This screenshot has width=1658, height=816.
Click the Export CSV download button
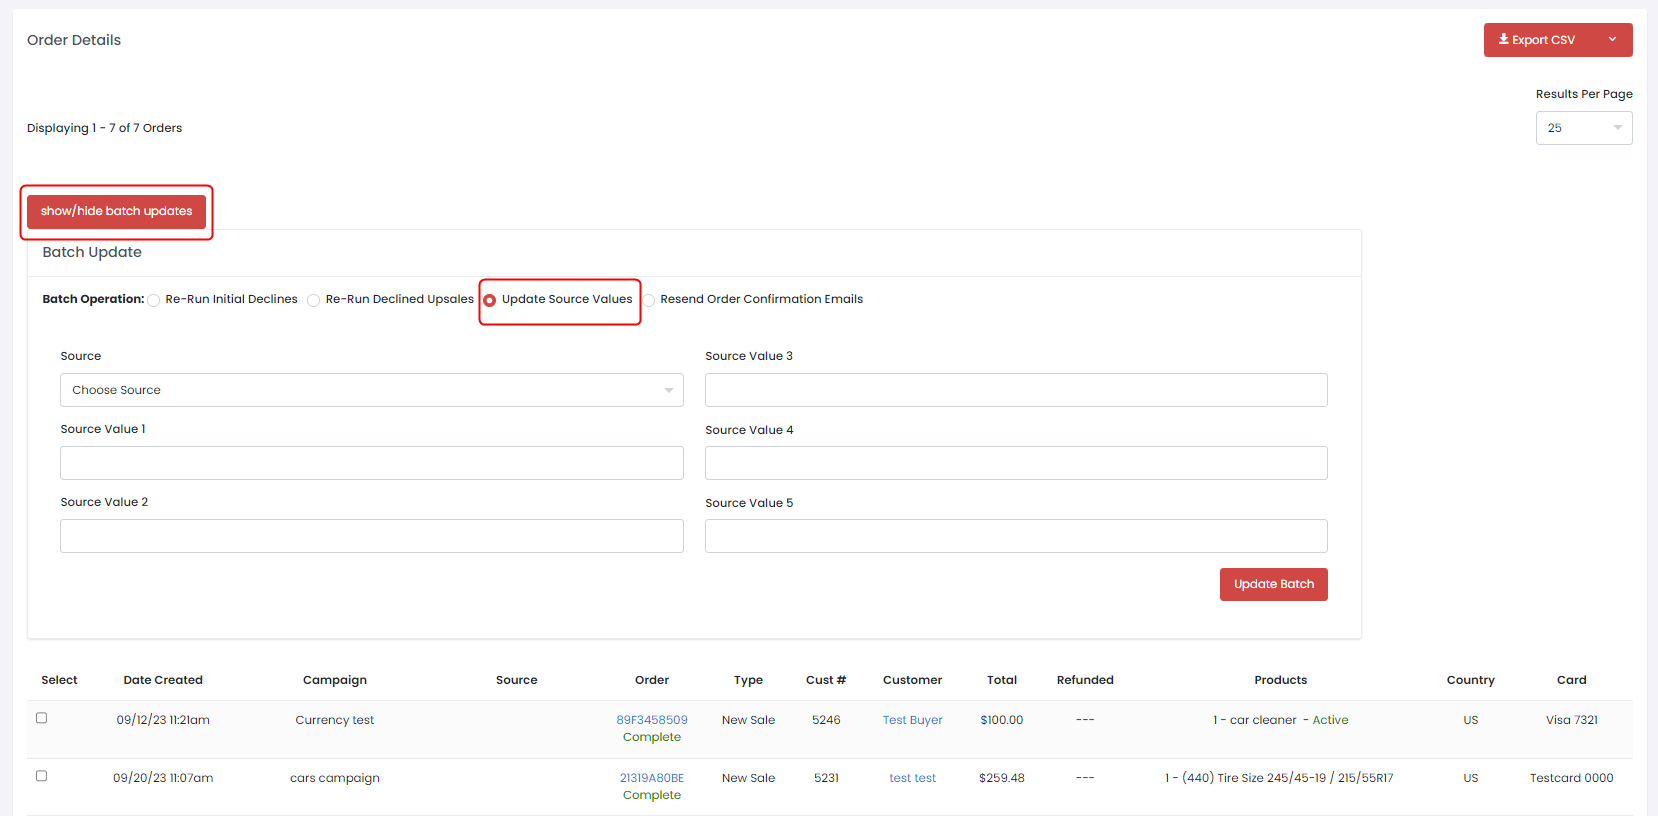pos(1537,40)
